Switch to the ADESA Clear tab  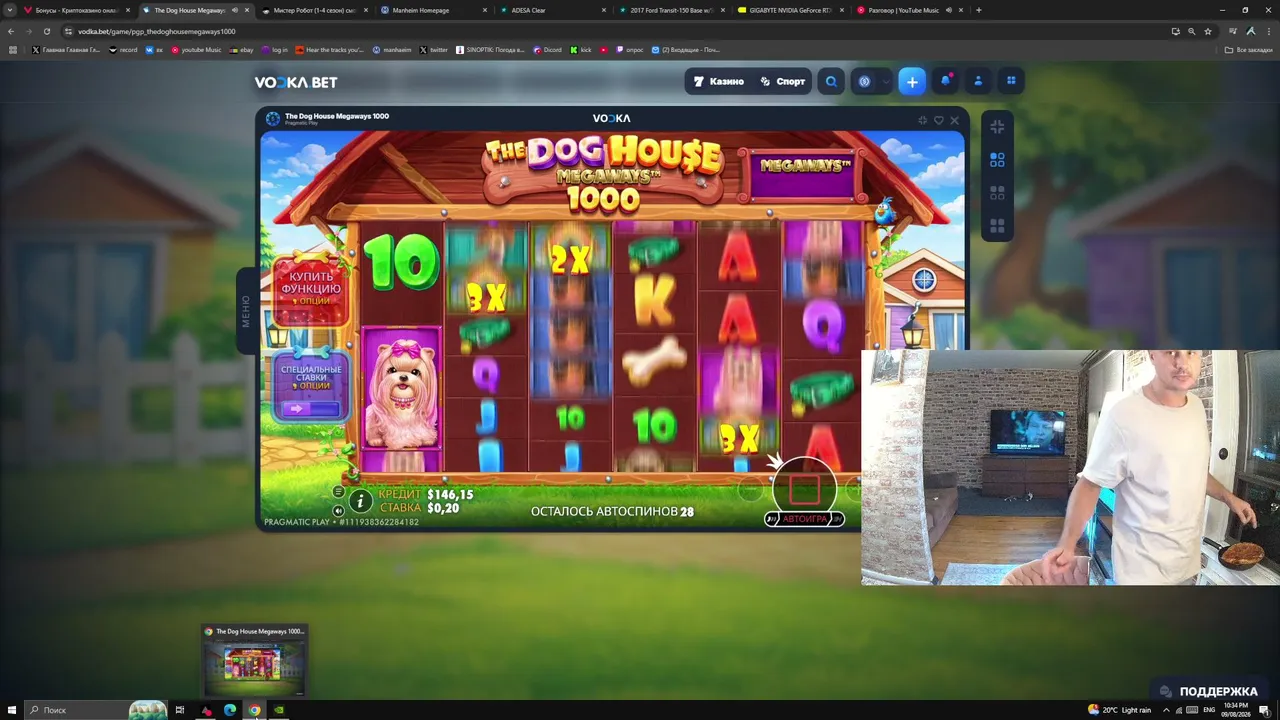pos(551,10)
